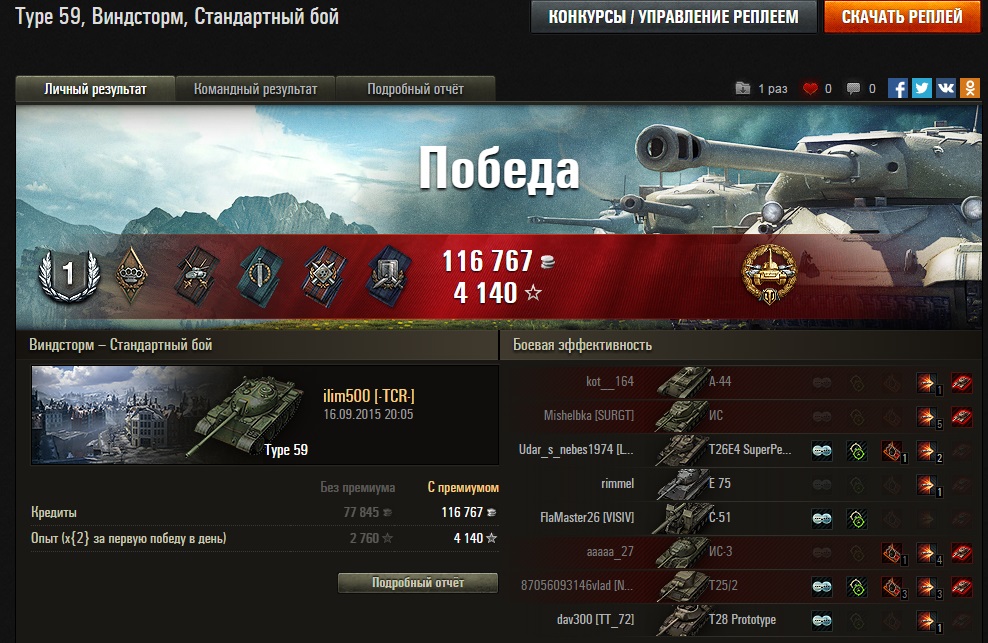Share replay via Twitter icon

tap(921, 88)
